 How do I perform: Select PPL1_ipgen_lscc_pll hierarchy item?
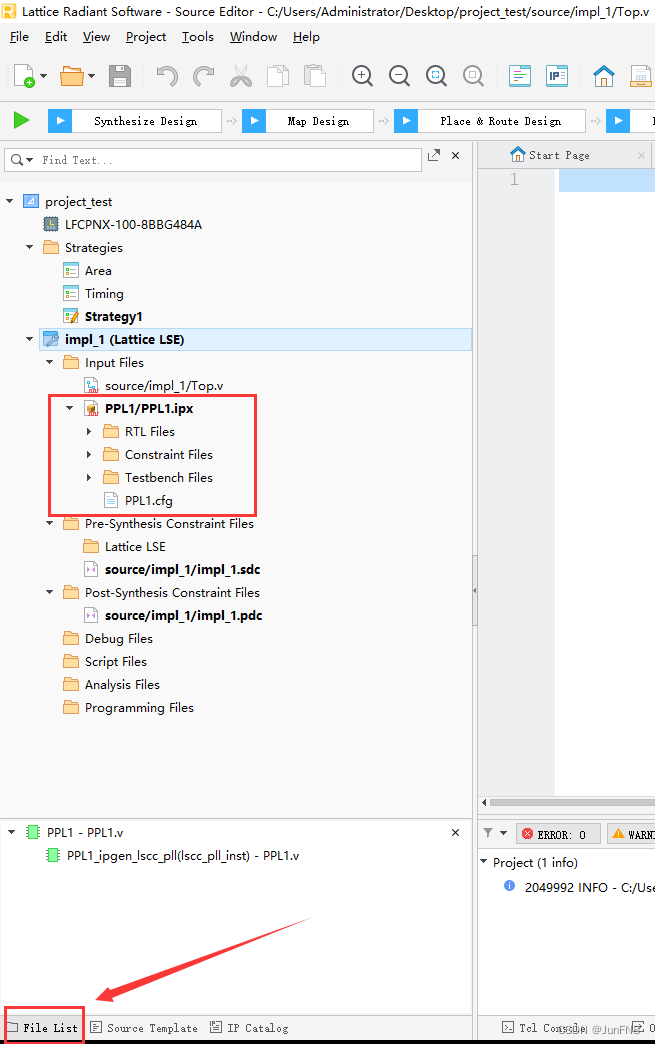(x=182, y=856)
